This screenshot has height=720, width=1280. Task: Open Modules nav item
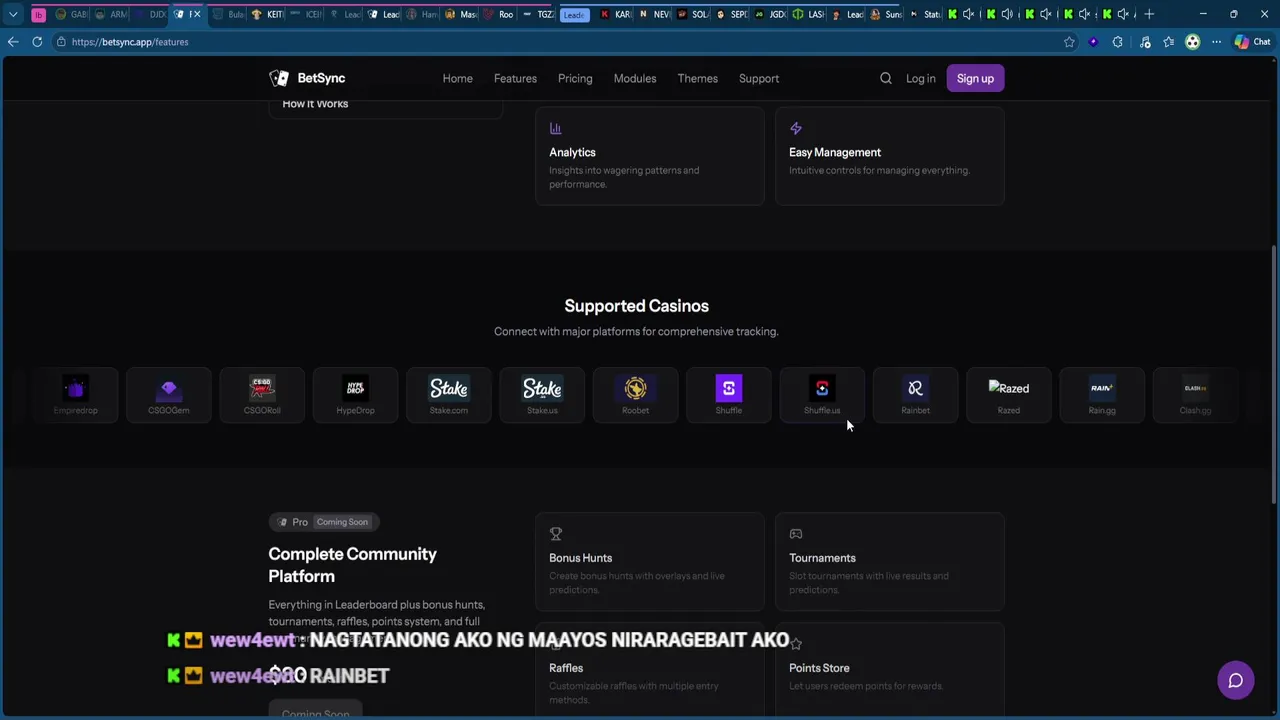click(635, 78)
